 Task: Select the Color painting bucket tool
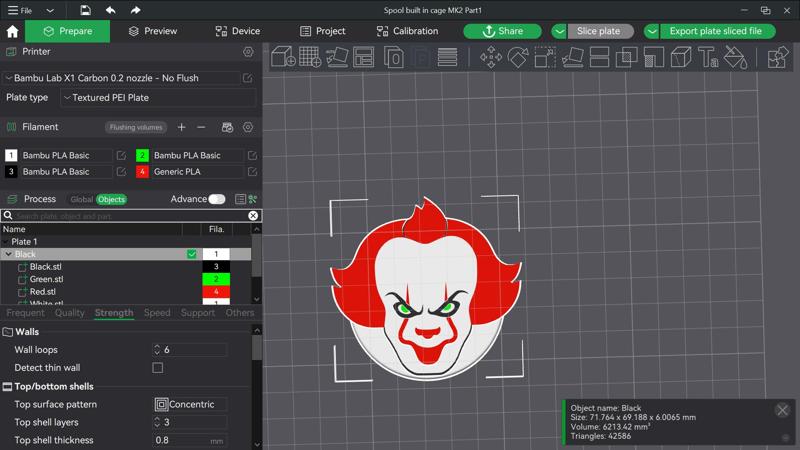[x=735, y=58]
